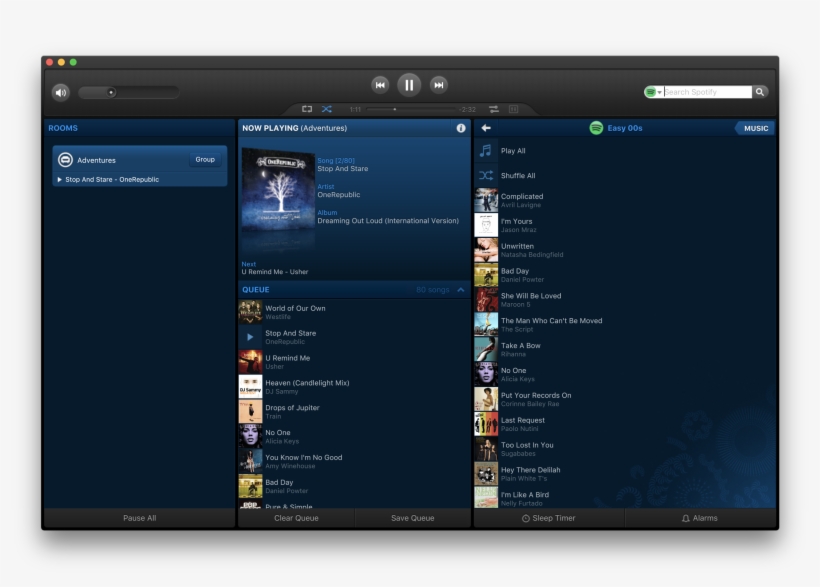820x587 pixels.
Task: Open track info via the Now Playing info icon
Action: (x=459, y=127)
